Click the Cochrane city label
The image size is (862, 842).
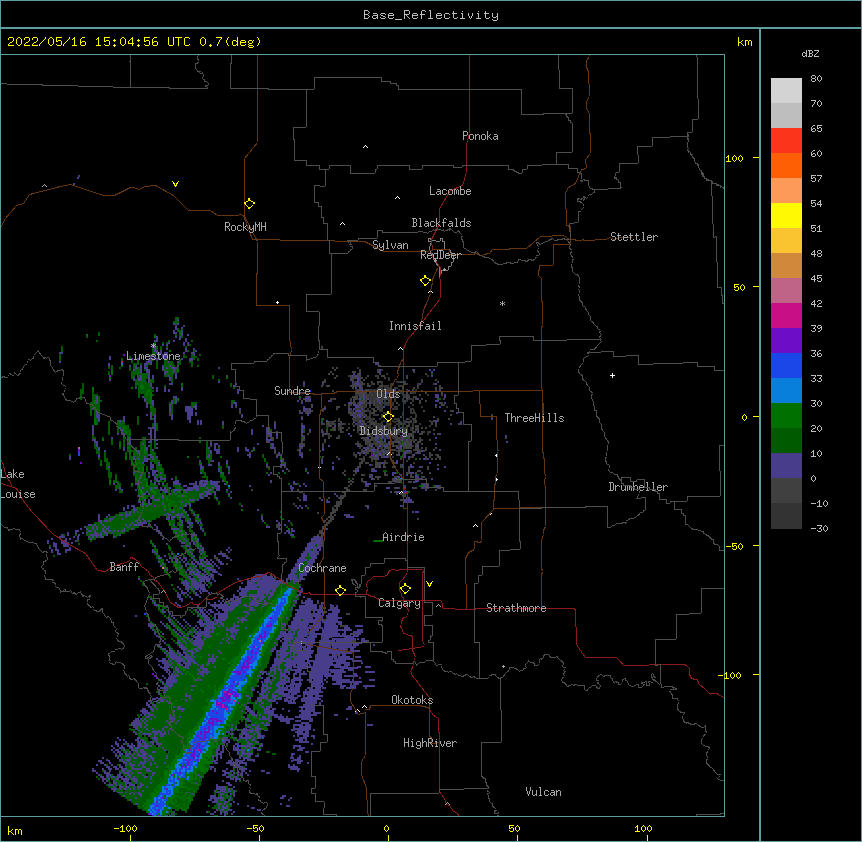[322, 568]
